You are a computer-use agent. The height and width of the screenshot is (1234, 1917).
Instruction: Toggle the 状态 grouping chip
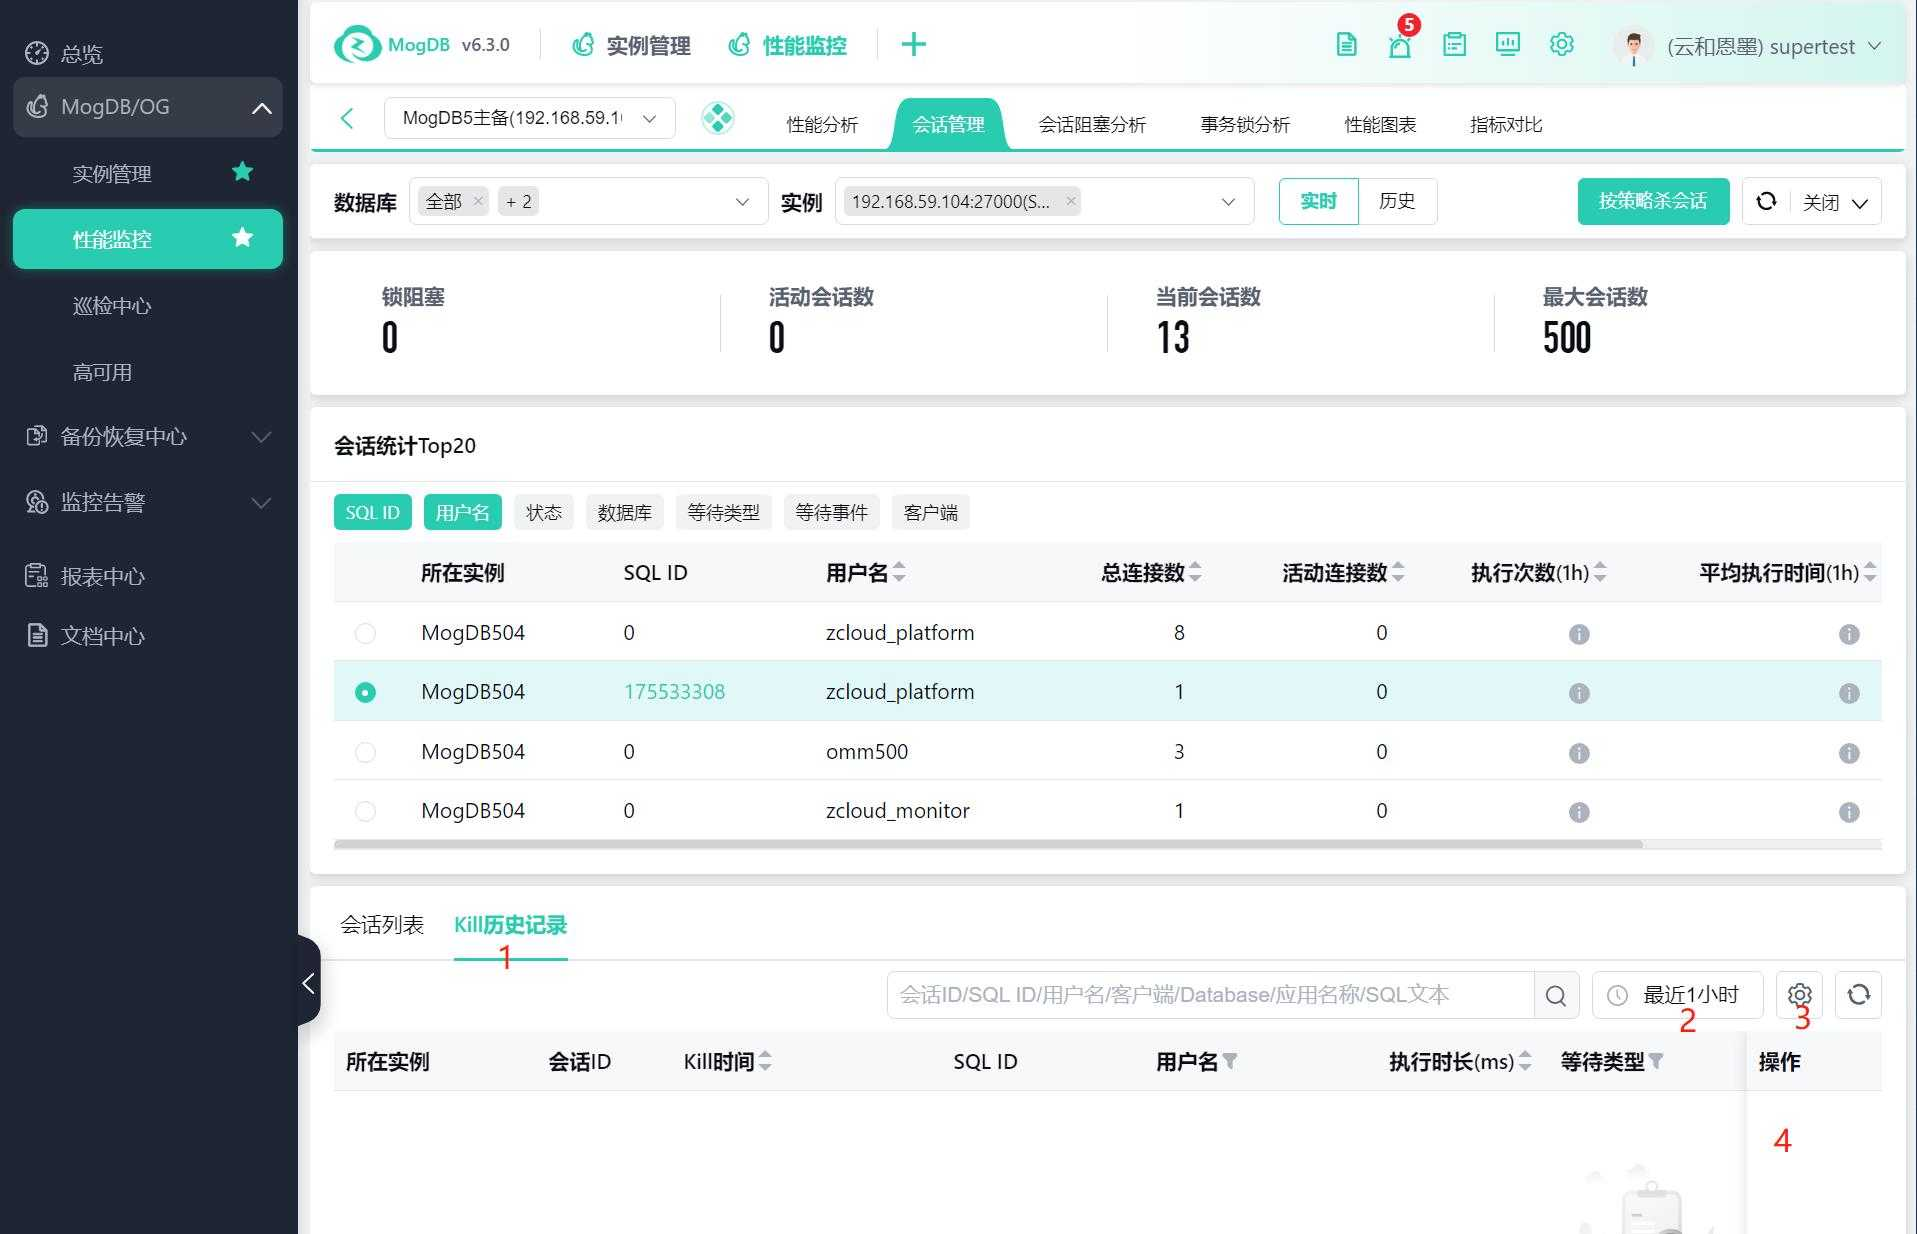(x=544, y=513)
